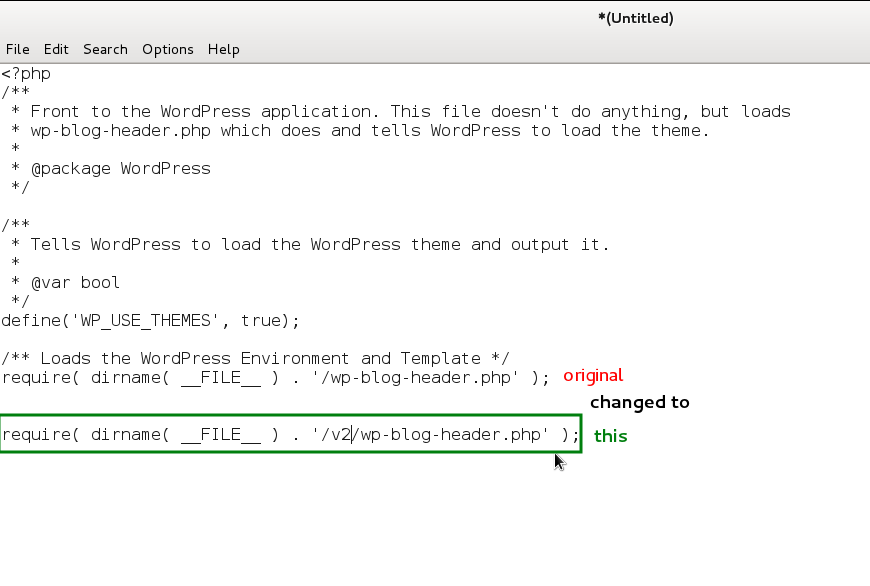Image resolution: width=870 pixels, height=586 pixels.
Task: Click the 'Tells WordPress to load' comment line
Action: (311, 245)
